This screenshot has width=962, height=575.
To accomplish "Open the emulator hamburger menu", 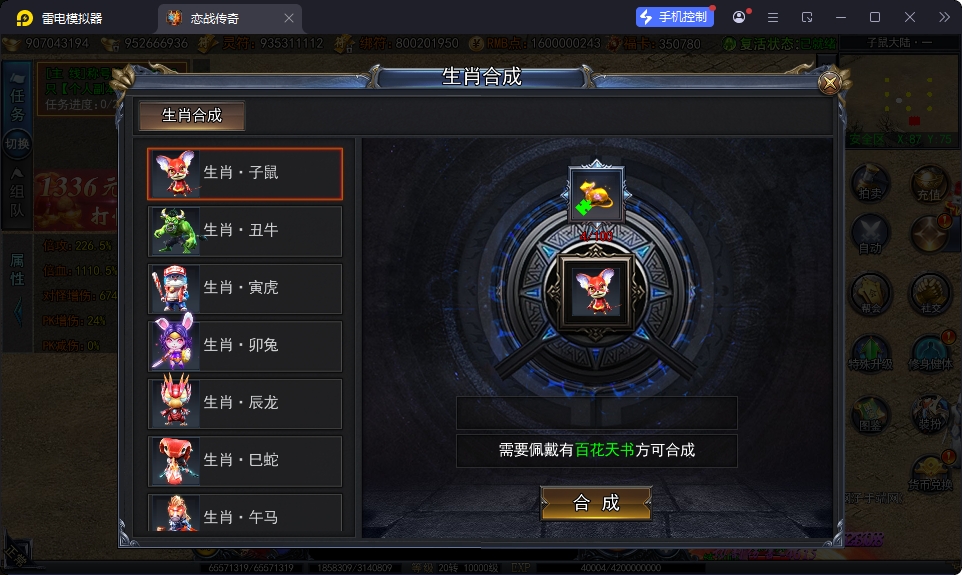I will coord(773,18).
